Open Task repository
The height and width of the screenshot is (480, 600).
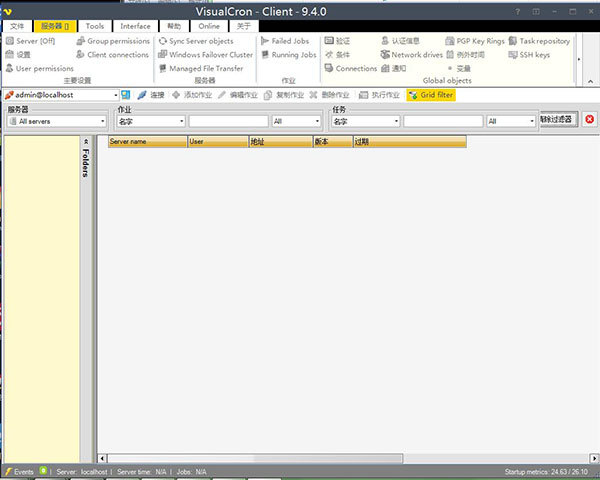[x=540, y=41]
